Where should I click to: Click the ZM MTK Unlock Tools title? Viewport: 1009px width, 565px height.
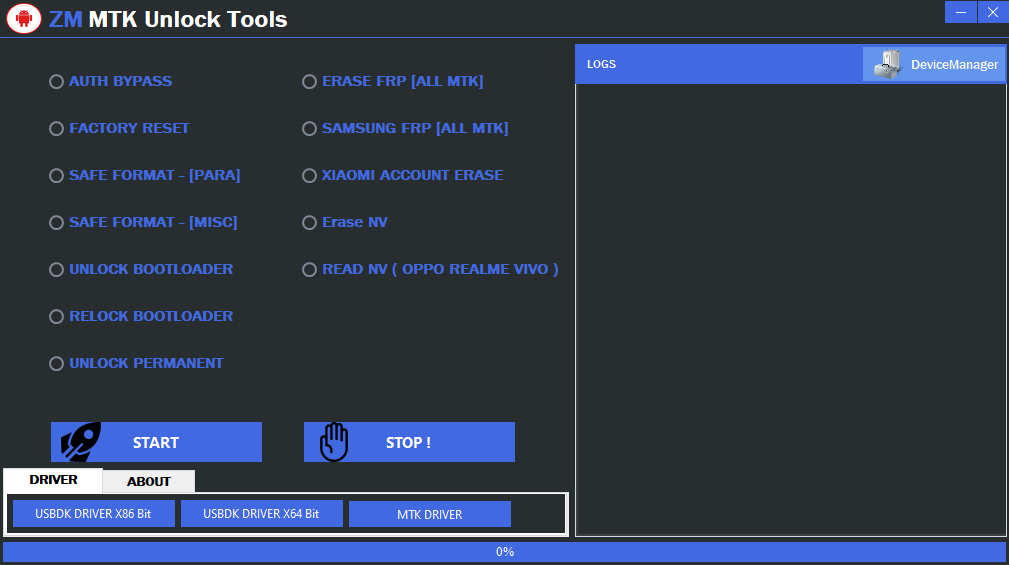pyautogui.click(x=168, y=19)
